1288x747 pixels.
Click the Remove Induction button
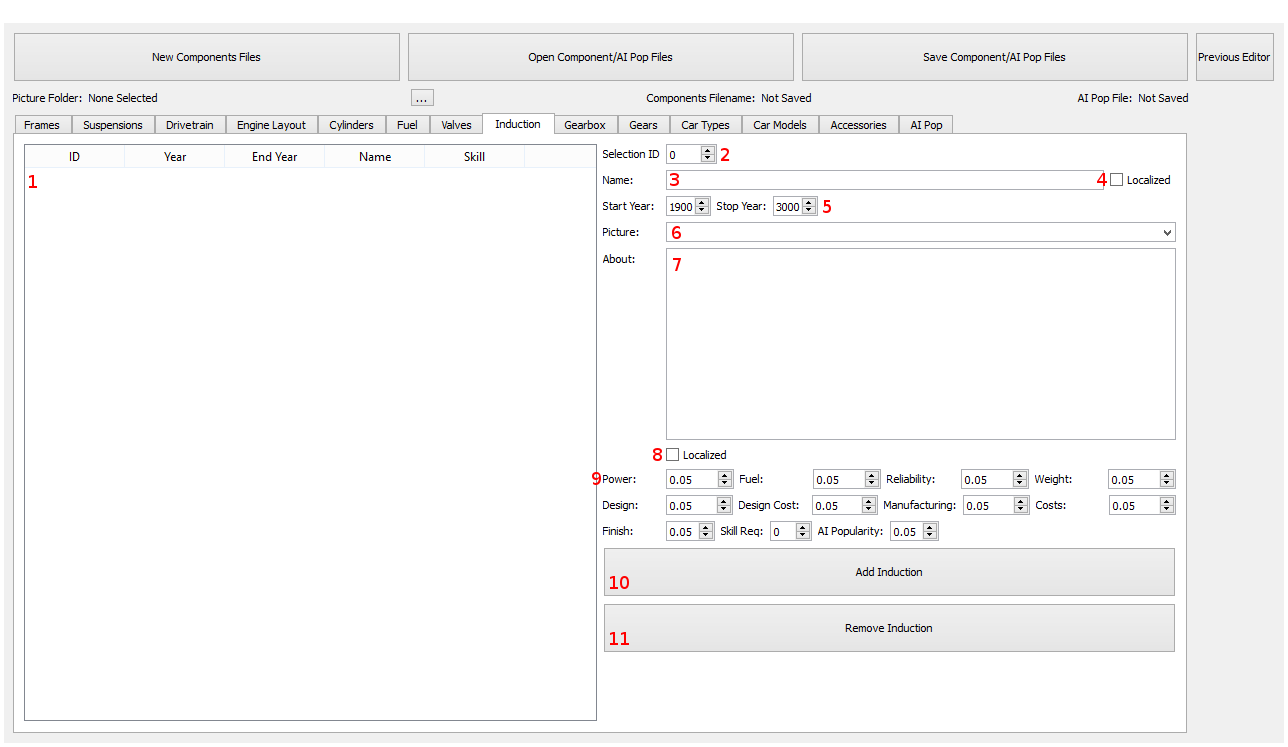pos(888,628)
